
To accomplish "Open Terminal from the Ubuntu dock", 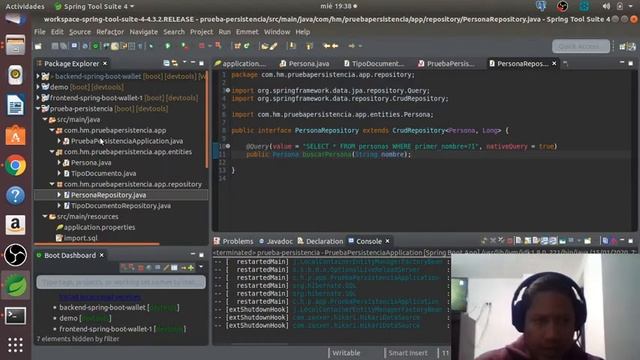I will point(15,316).
